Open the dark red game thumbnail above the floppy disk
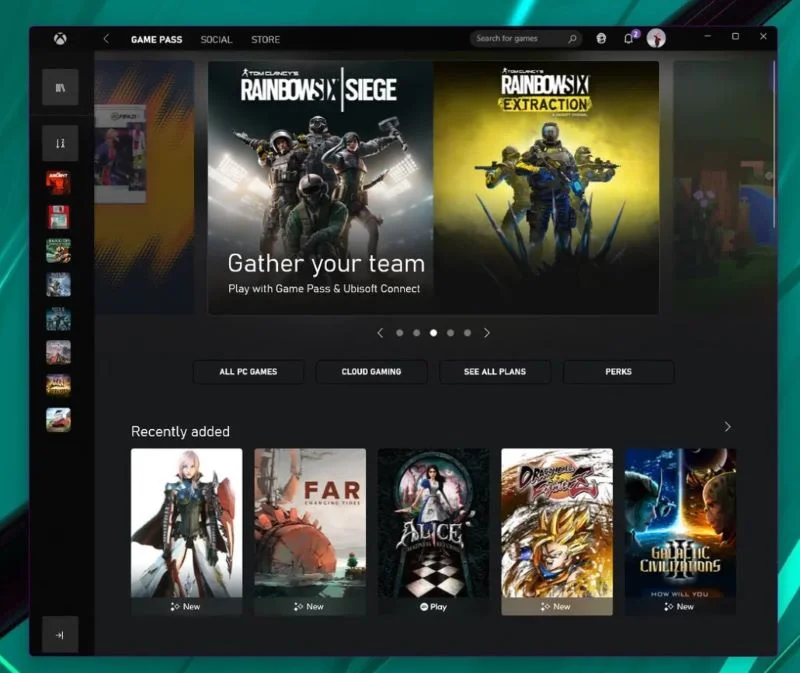Image resolution: width=800 pixels, height=673 pixels. (58, 183)
